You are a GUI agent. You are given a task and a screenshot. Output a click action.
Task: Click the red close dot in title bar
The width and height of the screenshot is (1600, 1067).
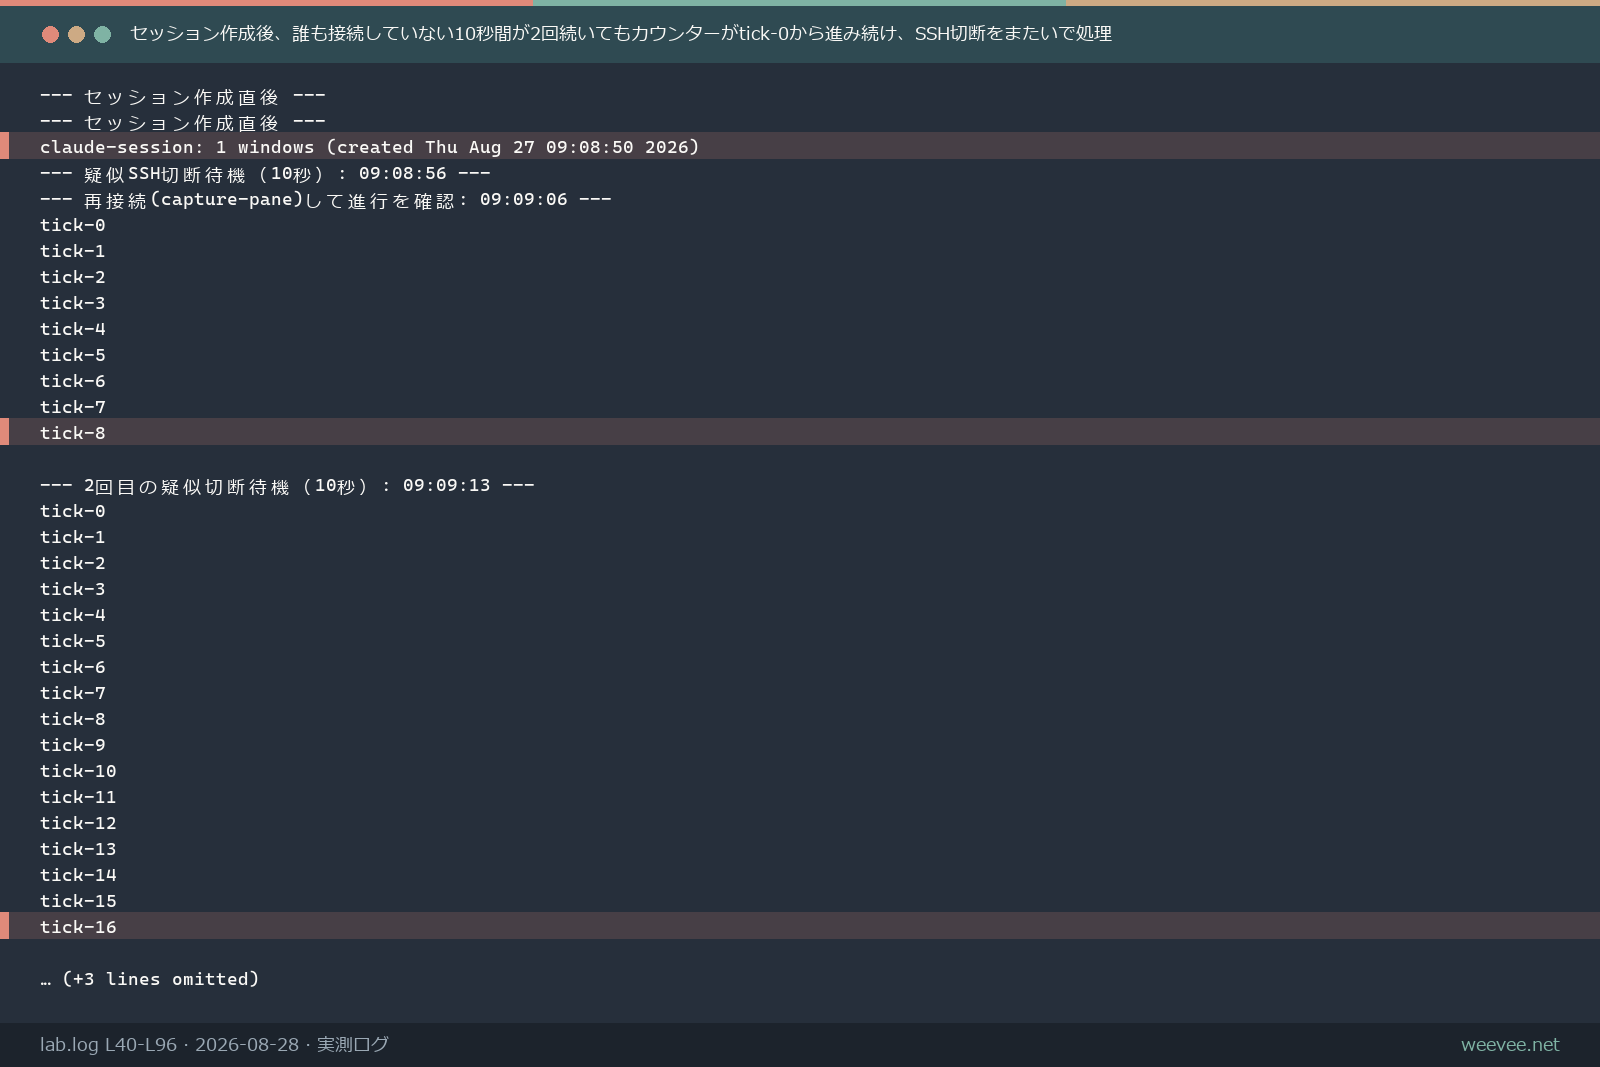click(x=50, y=34)
